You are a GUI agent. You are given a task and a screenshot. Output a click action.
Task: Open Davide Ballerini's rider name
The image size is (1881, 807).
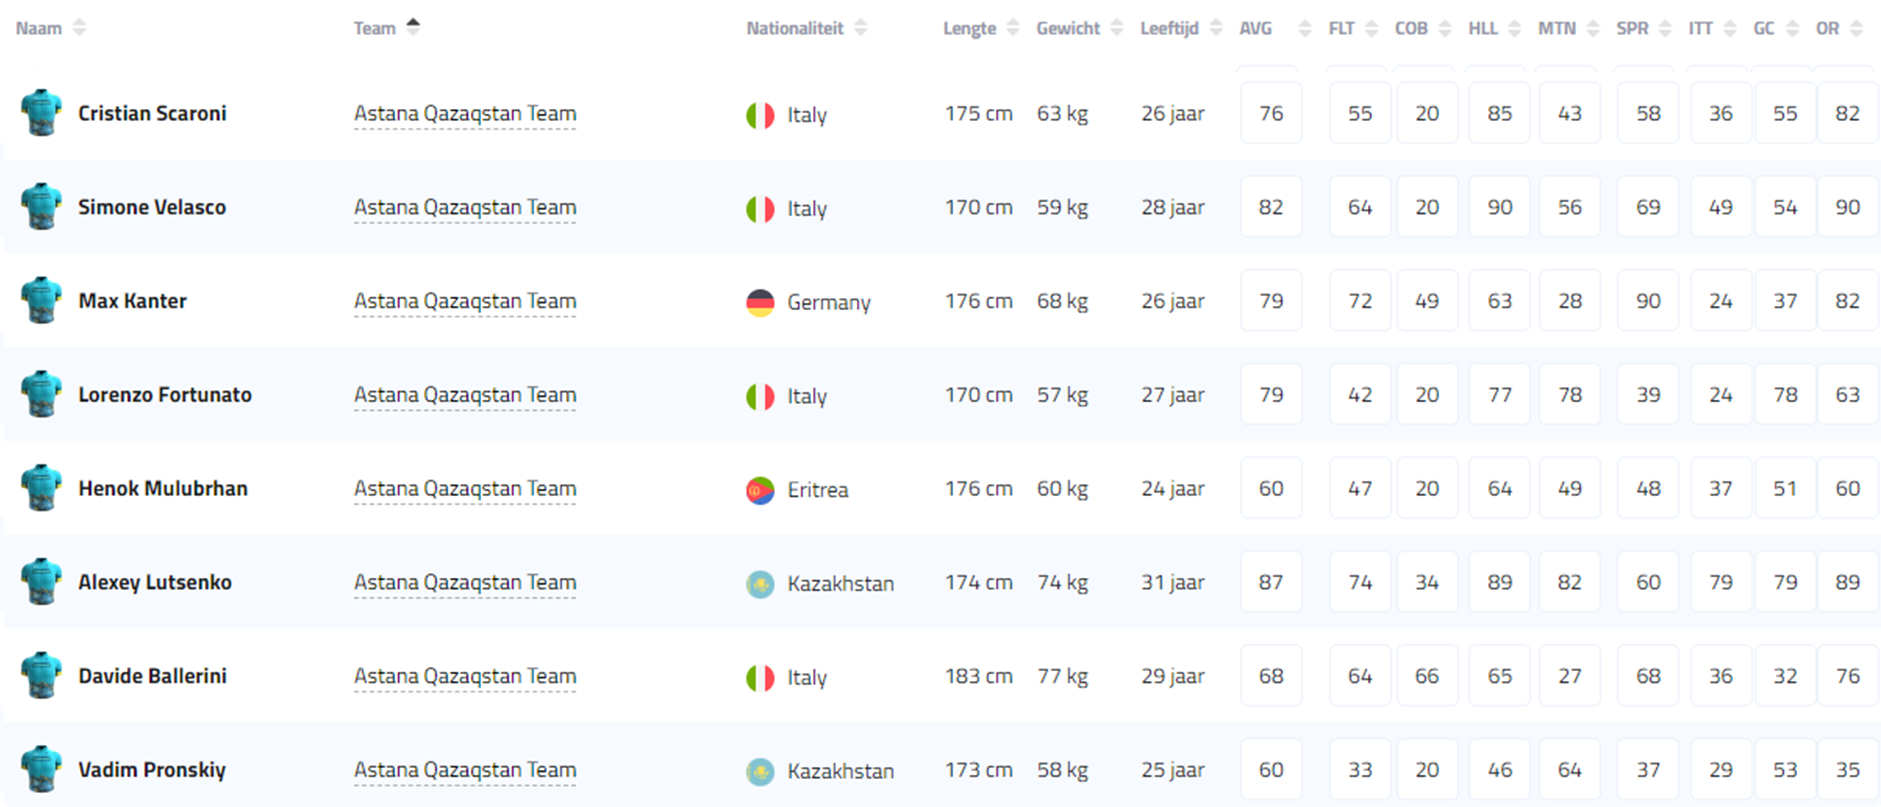tap(152, 676)
